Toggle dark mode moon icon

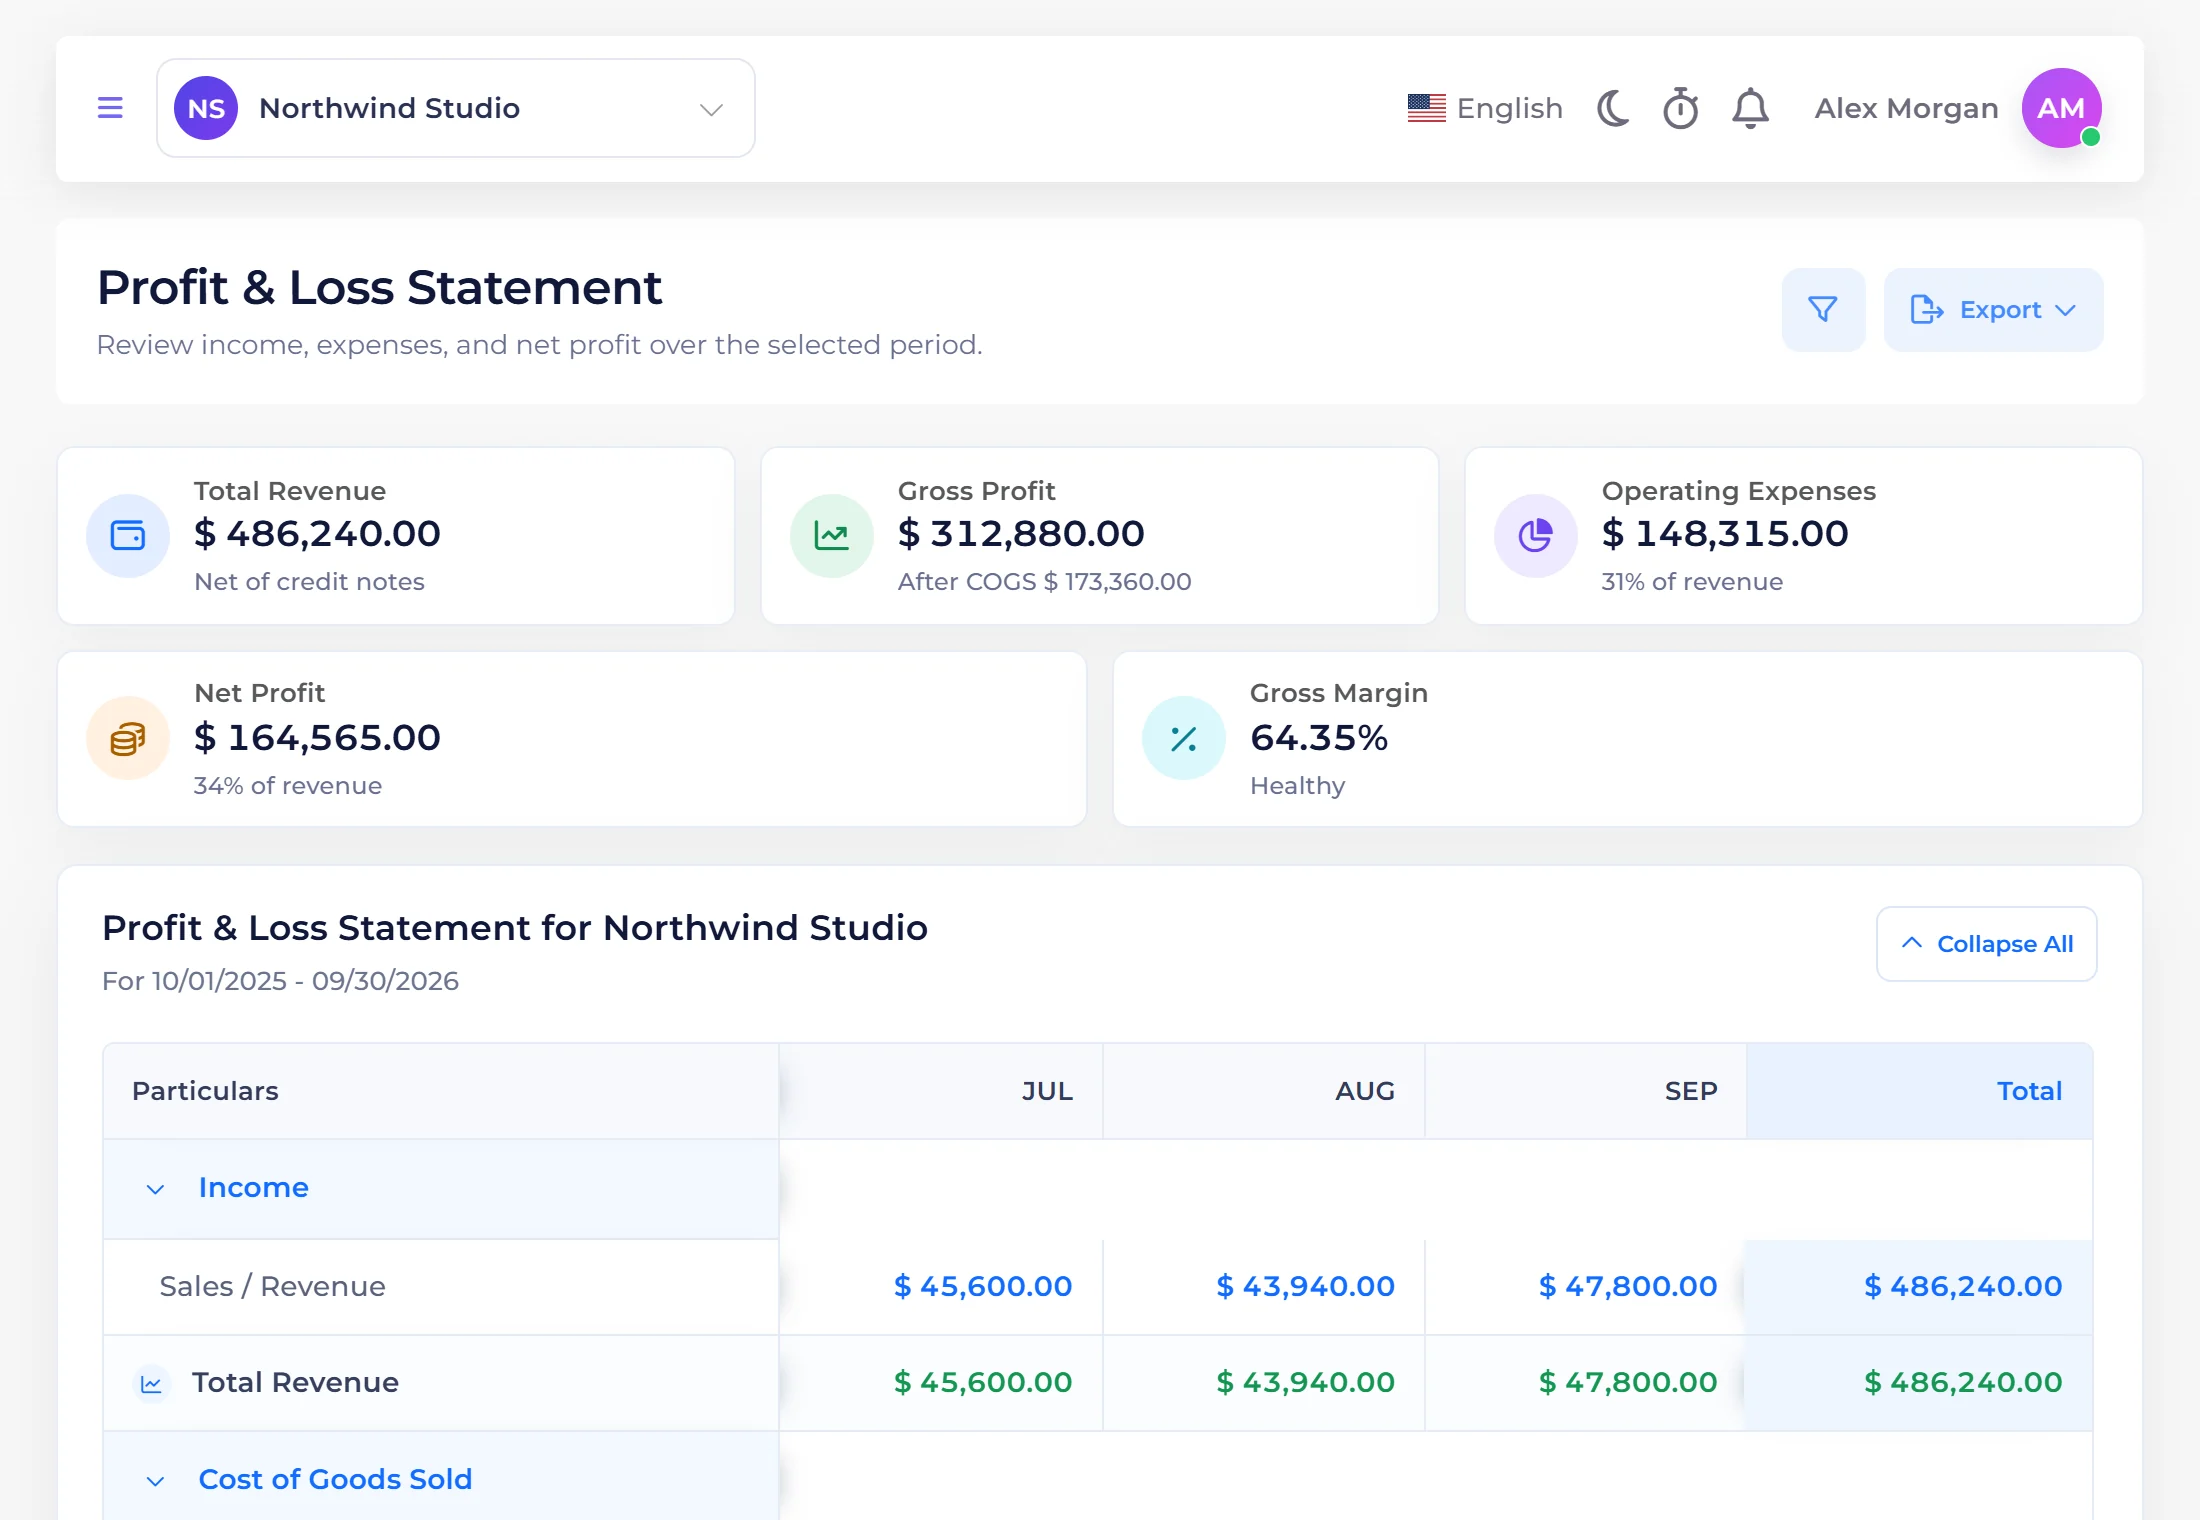coord(1613,108)
